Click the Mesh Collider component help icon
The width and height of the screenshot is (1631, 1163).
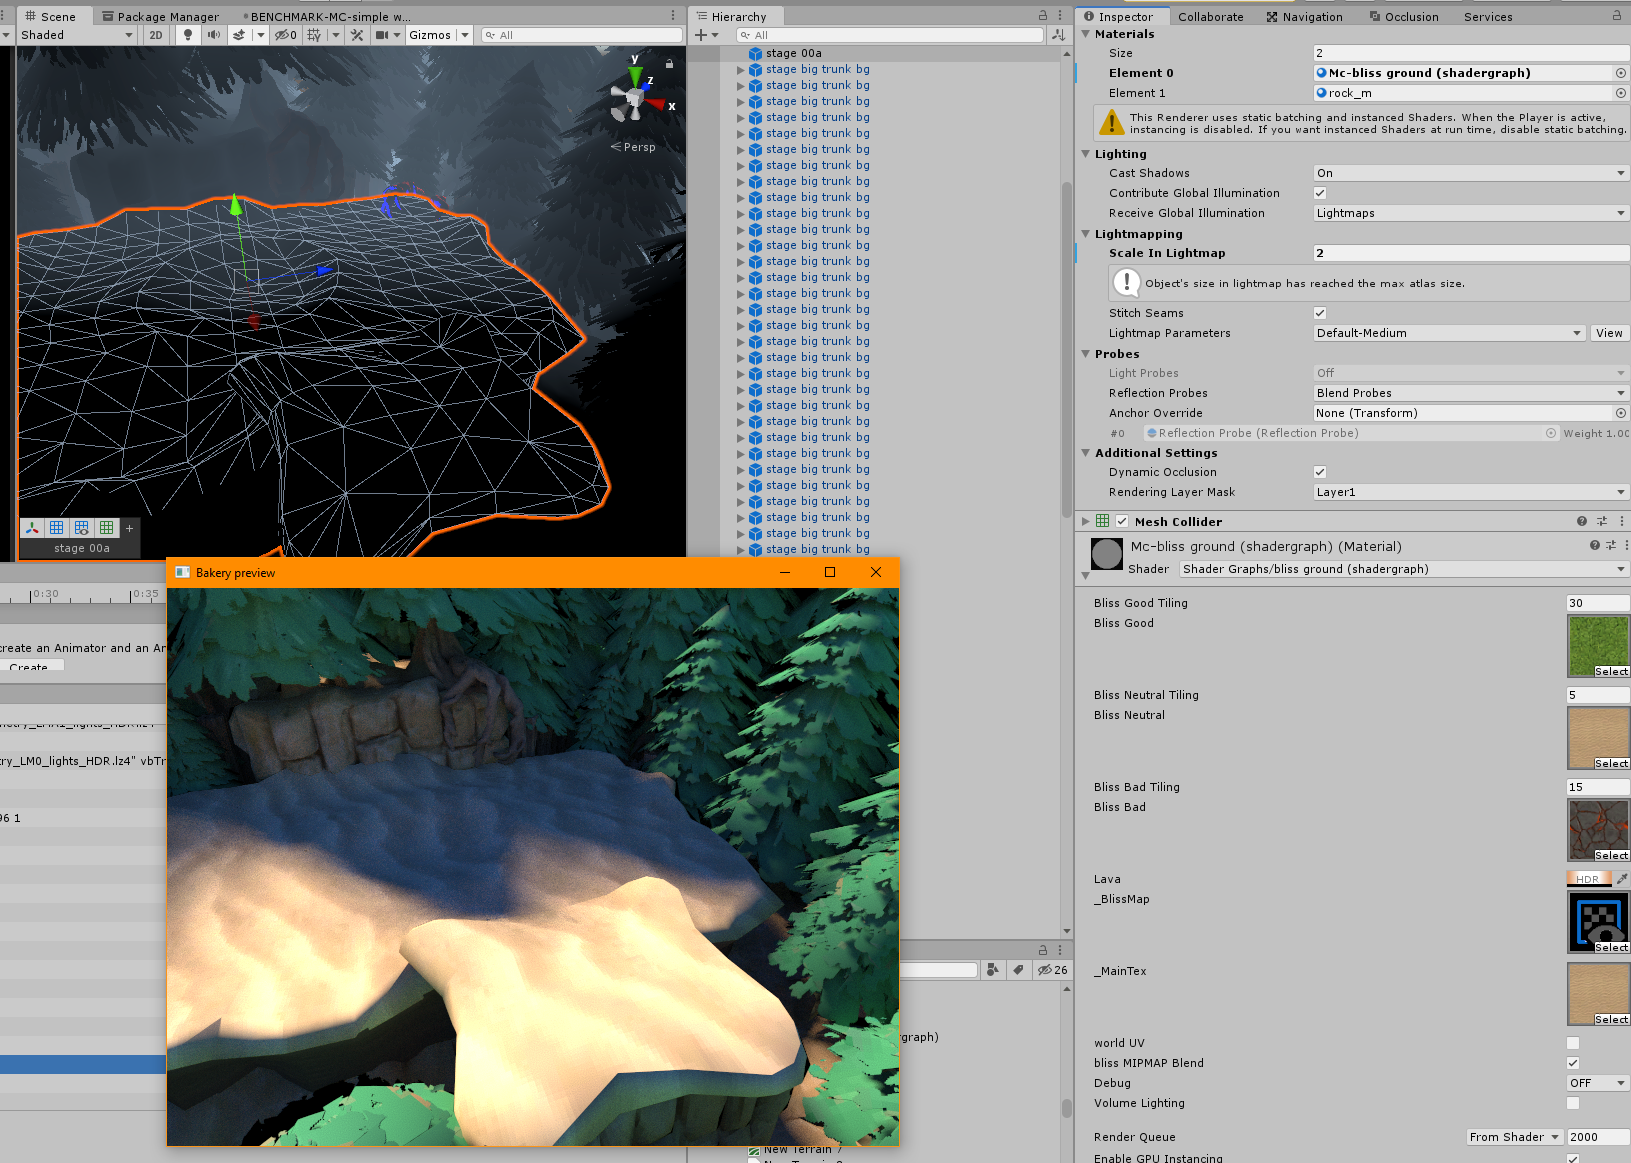coord(1581,521)
